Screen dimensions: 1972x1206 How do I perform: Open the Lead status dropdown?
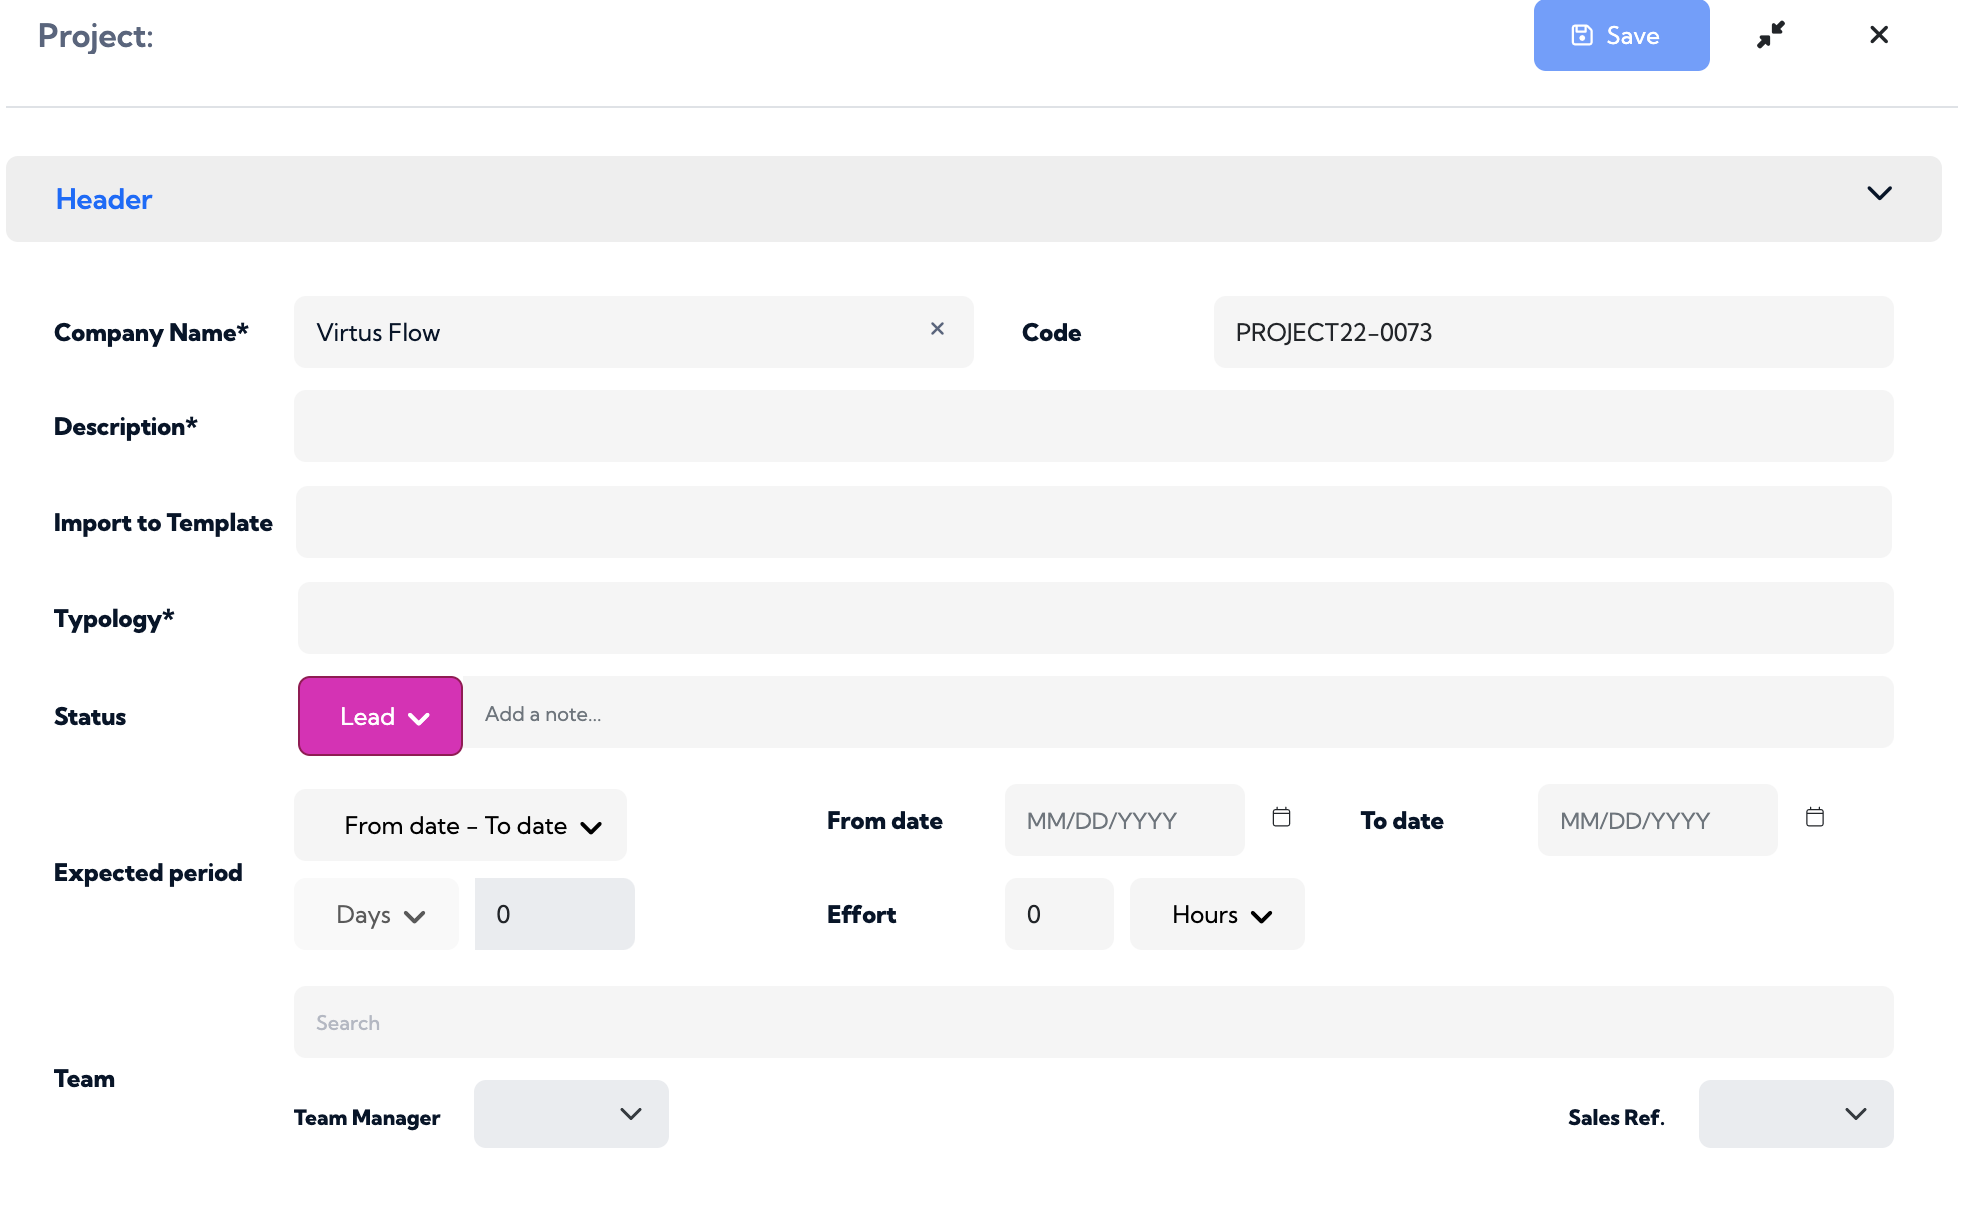coord(380,716)
